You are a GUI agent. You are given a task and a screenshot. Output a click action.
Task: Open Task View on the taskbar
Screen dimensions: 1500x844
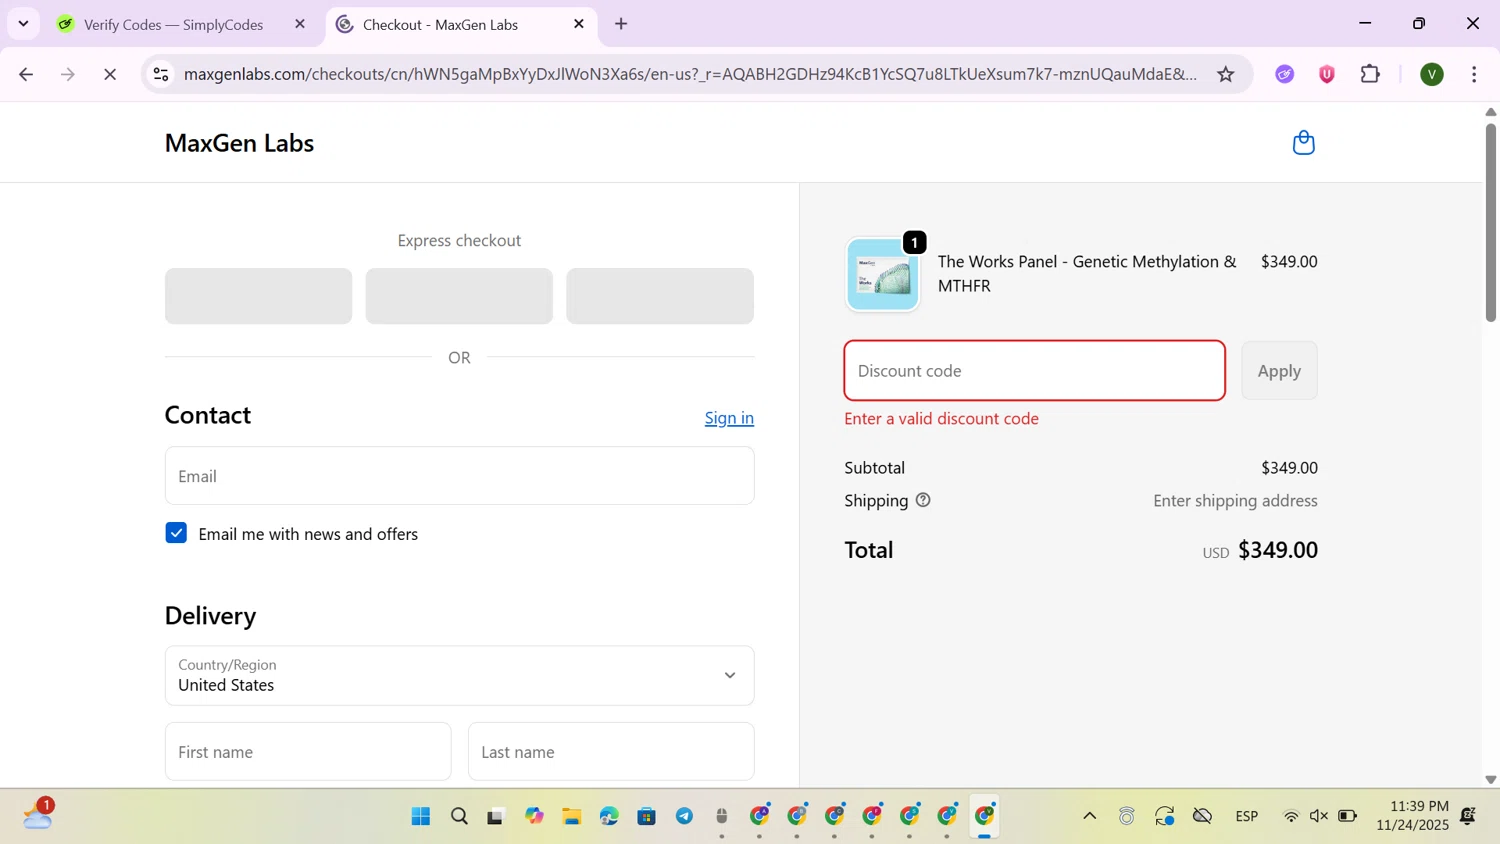496,816
